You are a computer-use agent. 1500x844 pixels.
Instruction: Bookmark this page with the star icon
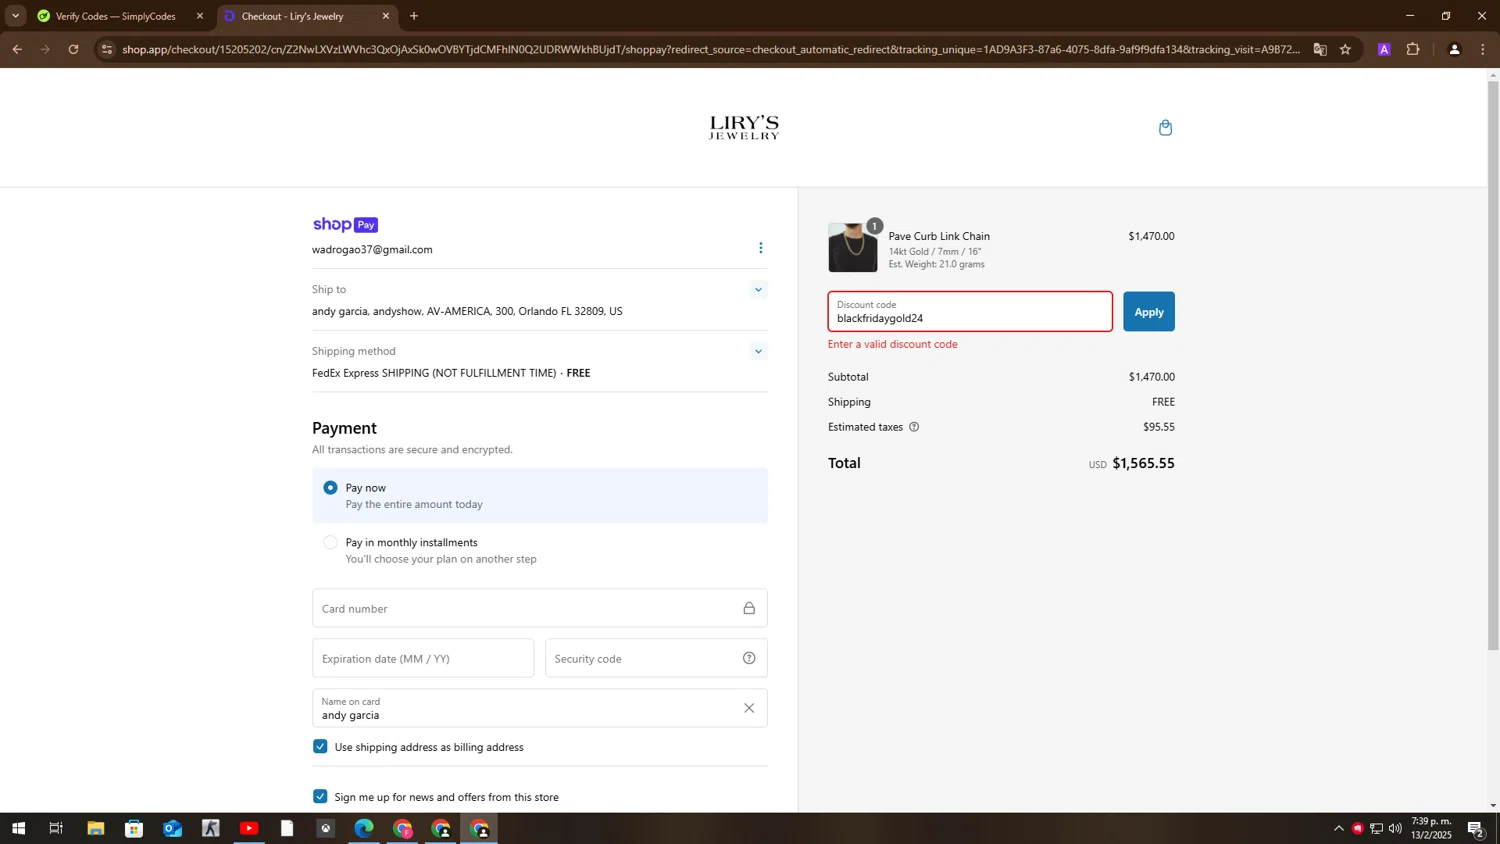[1345, 49]
